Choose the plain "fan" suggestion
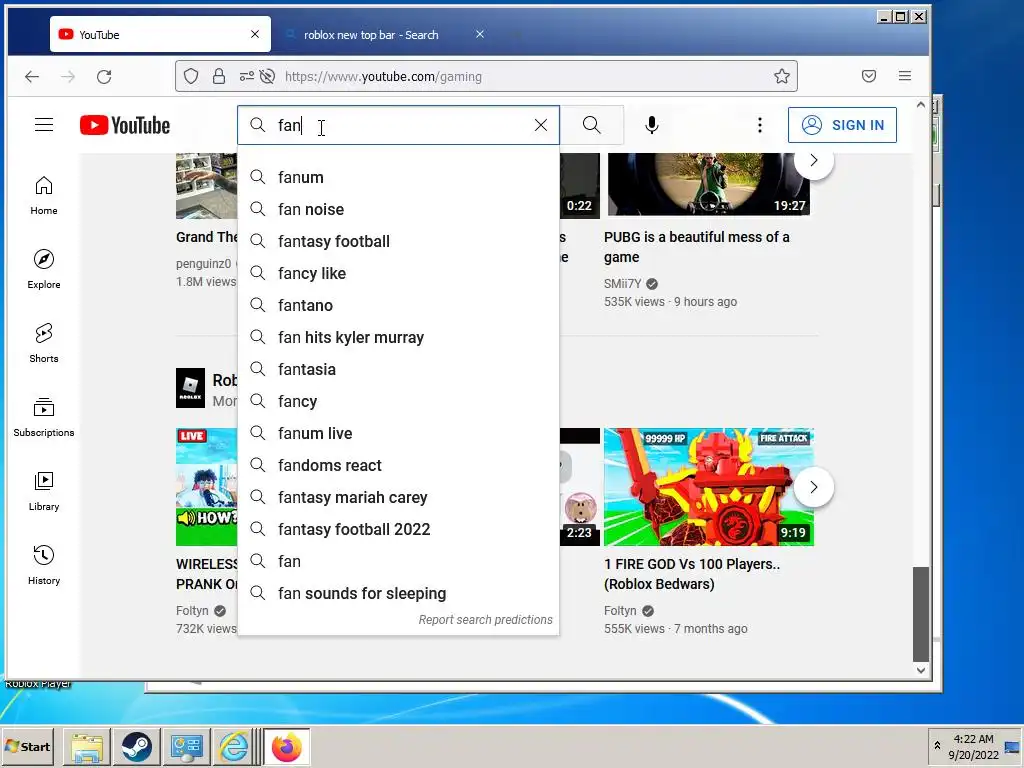 [x=398, y=562]
